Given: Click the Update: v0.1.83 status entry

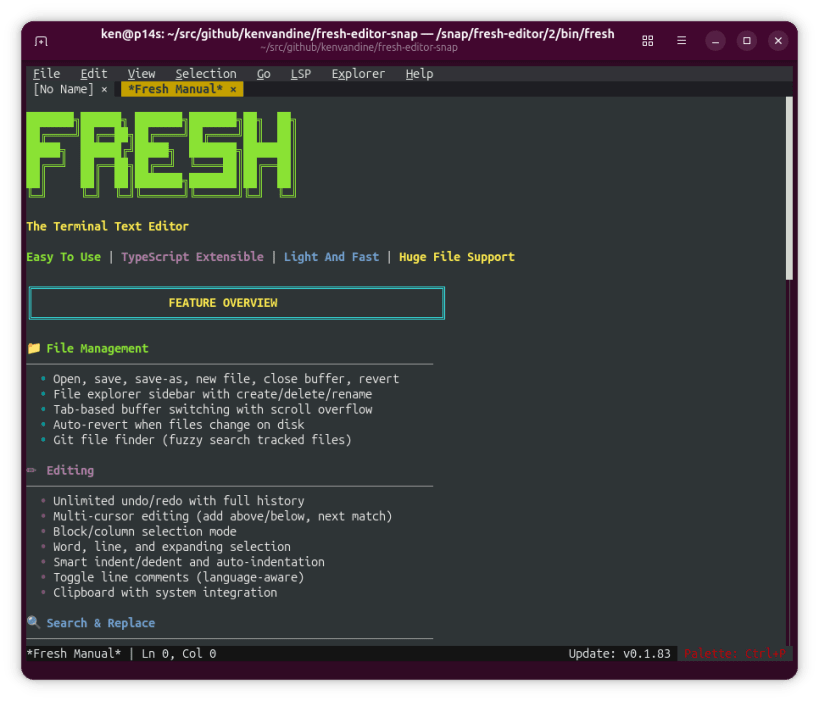Looking at the screenshot, I should [619, 653].
